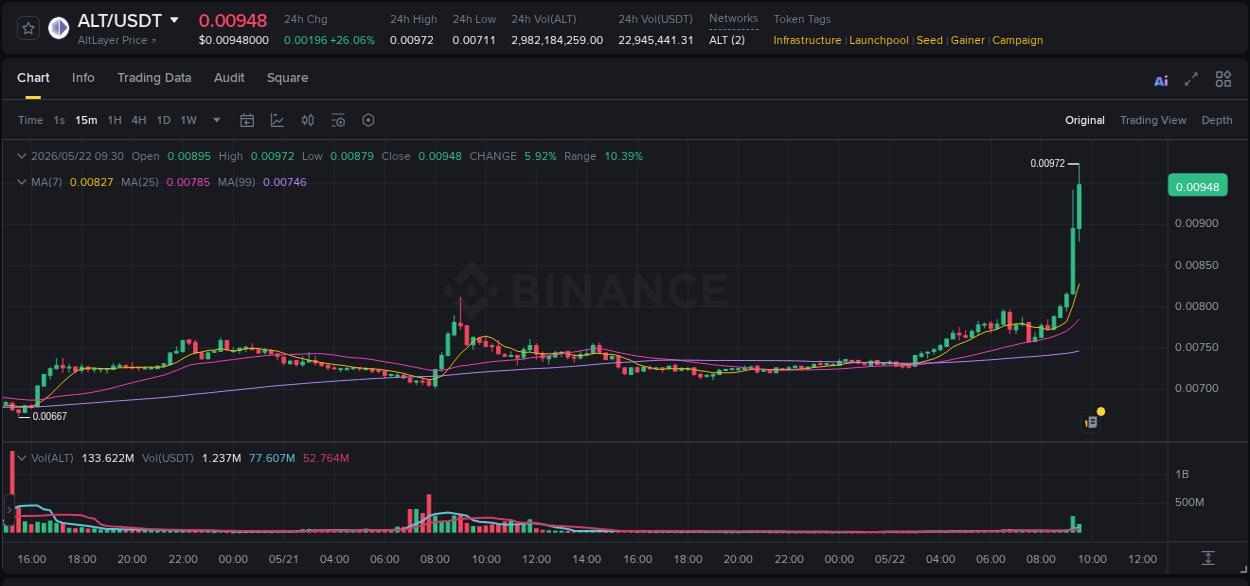Expand chart to fullscreen

pos(1191,79)
